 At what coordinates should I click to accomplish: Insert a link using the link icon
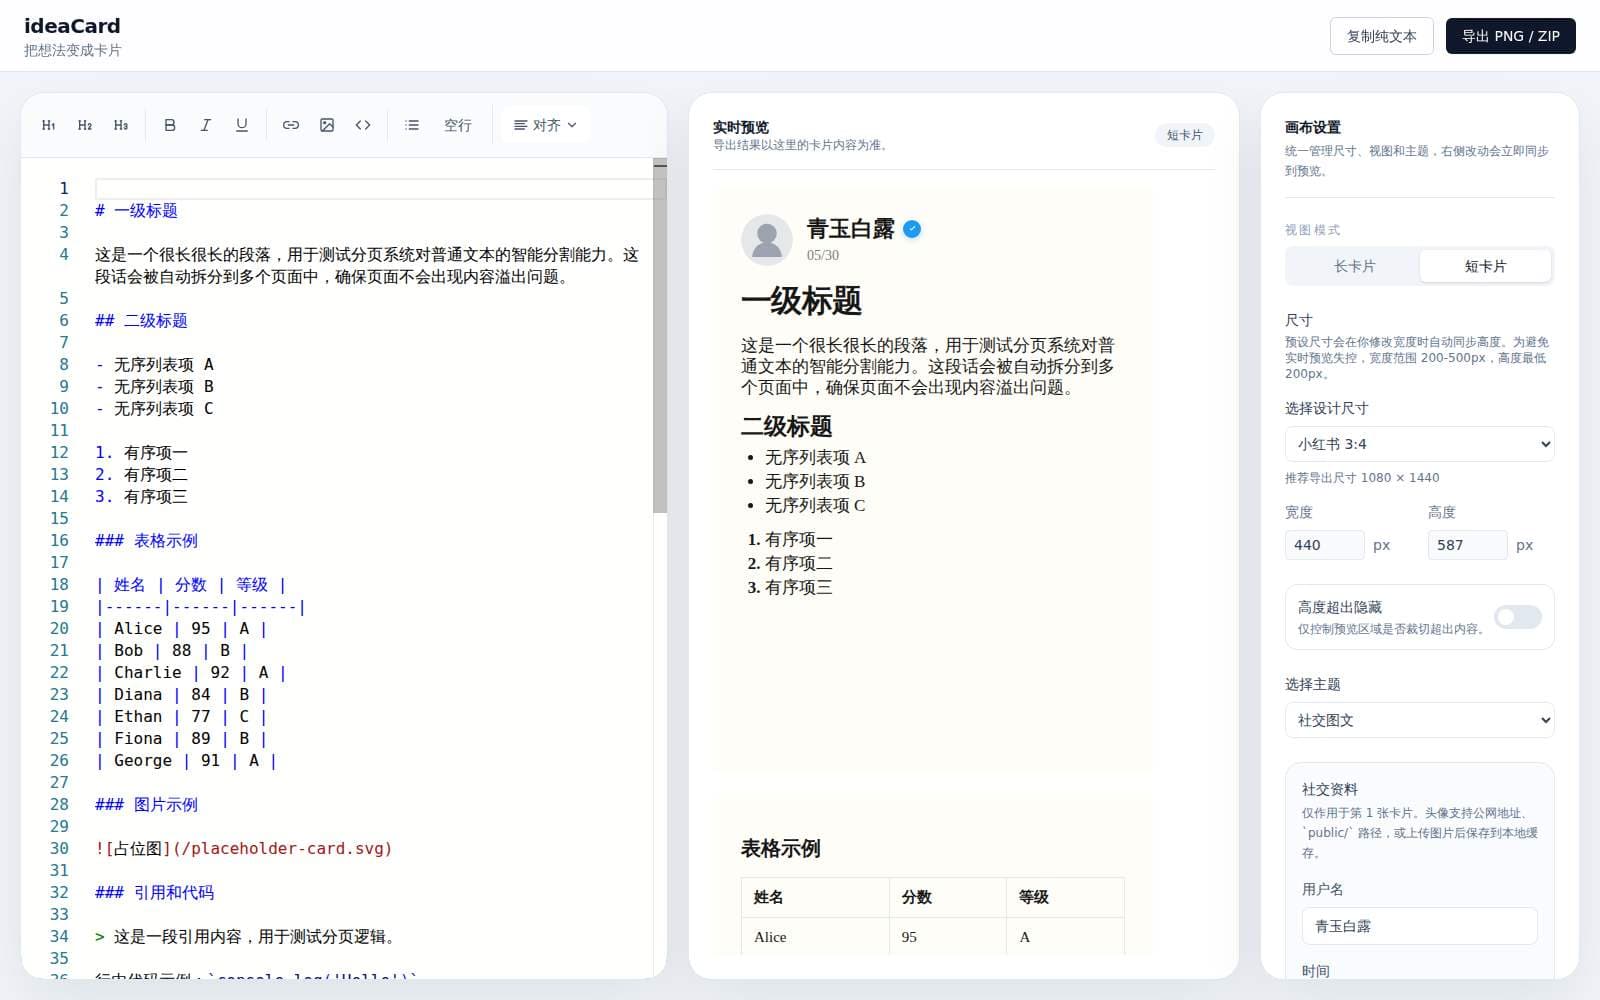(291, 125)
